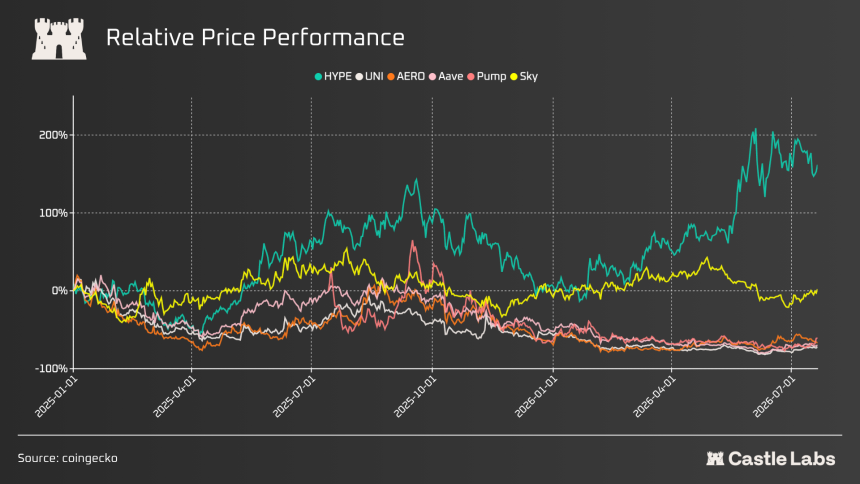Click the 2026-01-01 x-axis date label

coord(535,397)
